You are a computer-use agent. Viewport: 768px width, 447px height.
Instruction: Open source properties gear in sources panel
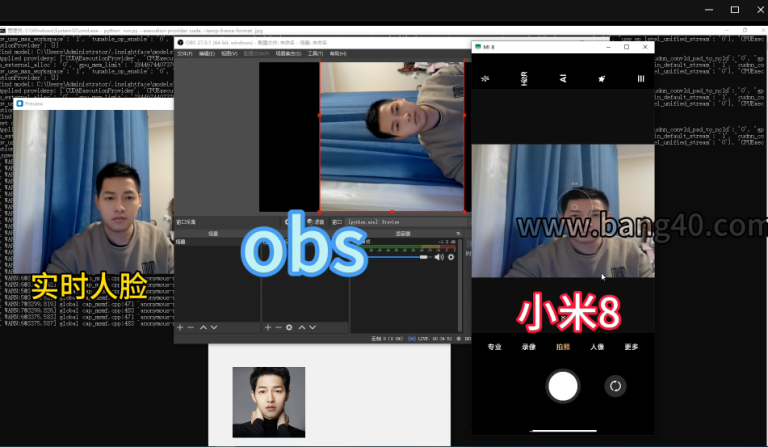click(x=289, y=327)
